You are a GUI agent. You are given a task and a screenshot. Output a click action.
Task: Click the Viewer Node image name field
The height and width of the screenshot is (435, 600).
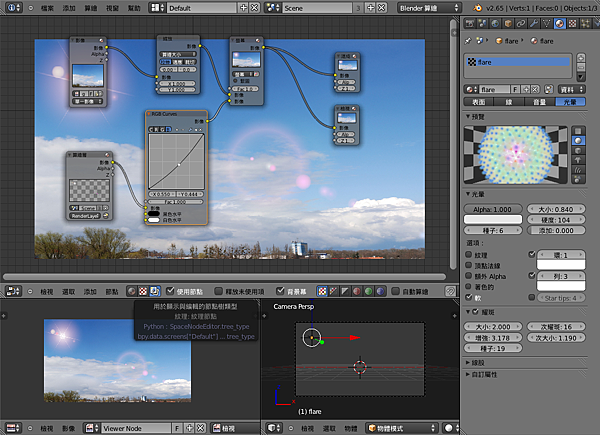tap(136, 428)
